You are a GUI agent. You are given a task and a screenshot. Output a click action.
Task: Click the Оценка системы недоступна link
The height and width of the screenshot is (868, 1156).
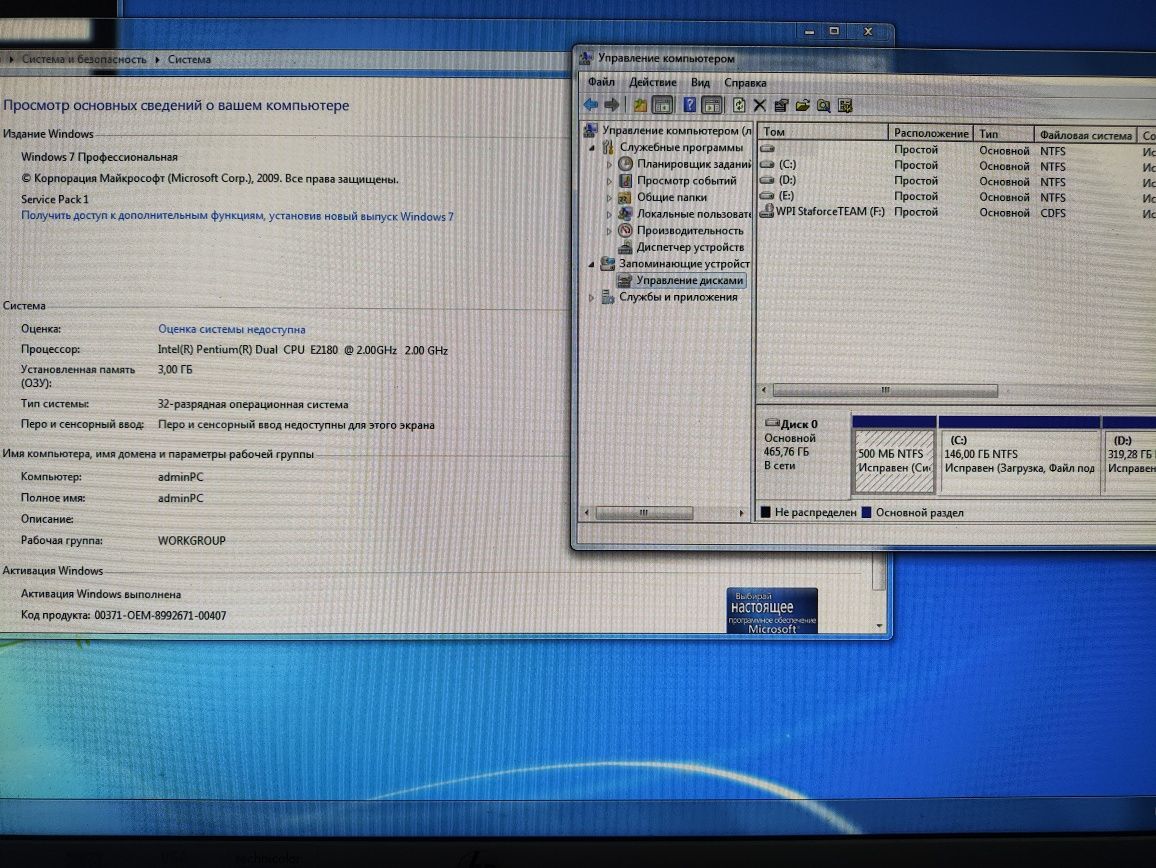(231, 329)
